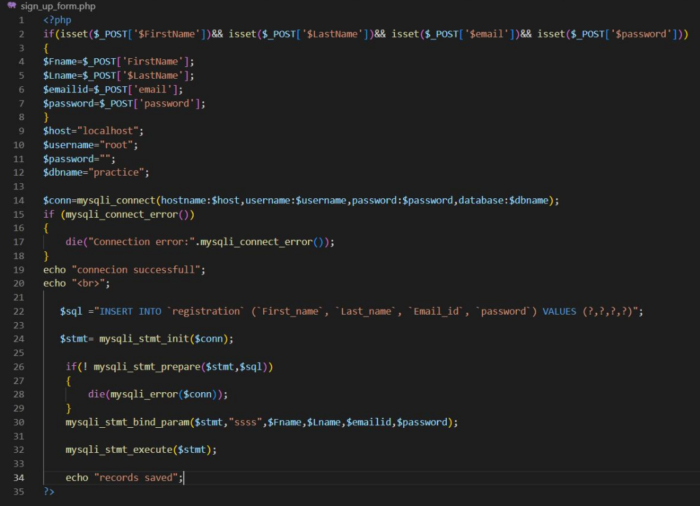Image resolution: width=700 pixels, height=506 pixels.
Task: Click the mysqli_stmt_execute($stmt) line
Action: pyautogui.click(x=141, y=450)
